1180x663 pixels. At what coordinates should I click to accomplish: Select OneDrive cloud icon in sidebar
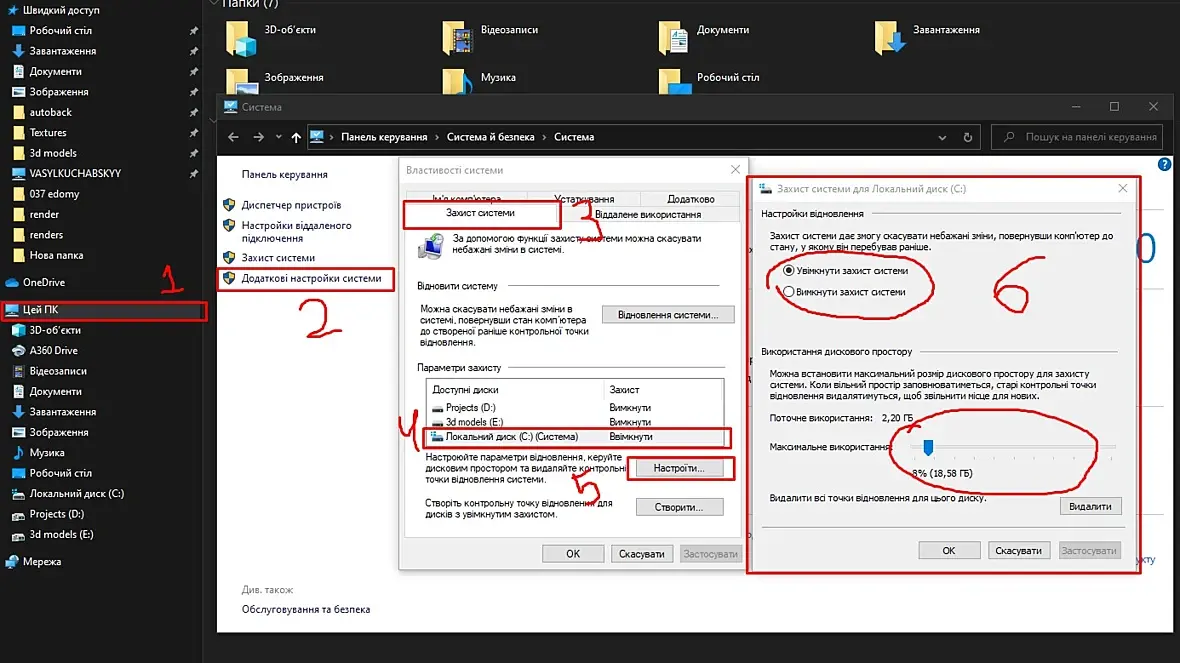pyautogui.click(x=11, y=282)
